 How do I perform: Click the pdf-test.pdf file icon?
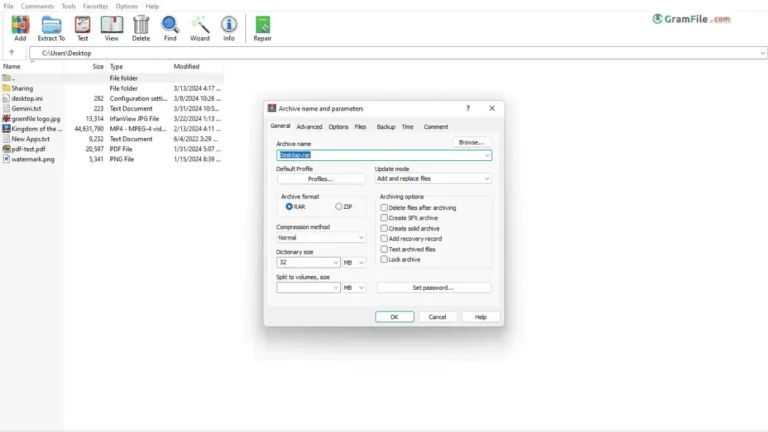[6, 149]
